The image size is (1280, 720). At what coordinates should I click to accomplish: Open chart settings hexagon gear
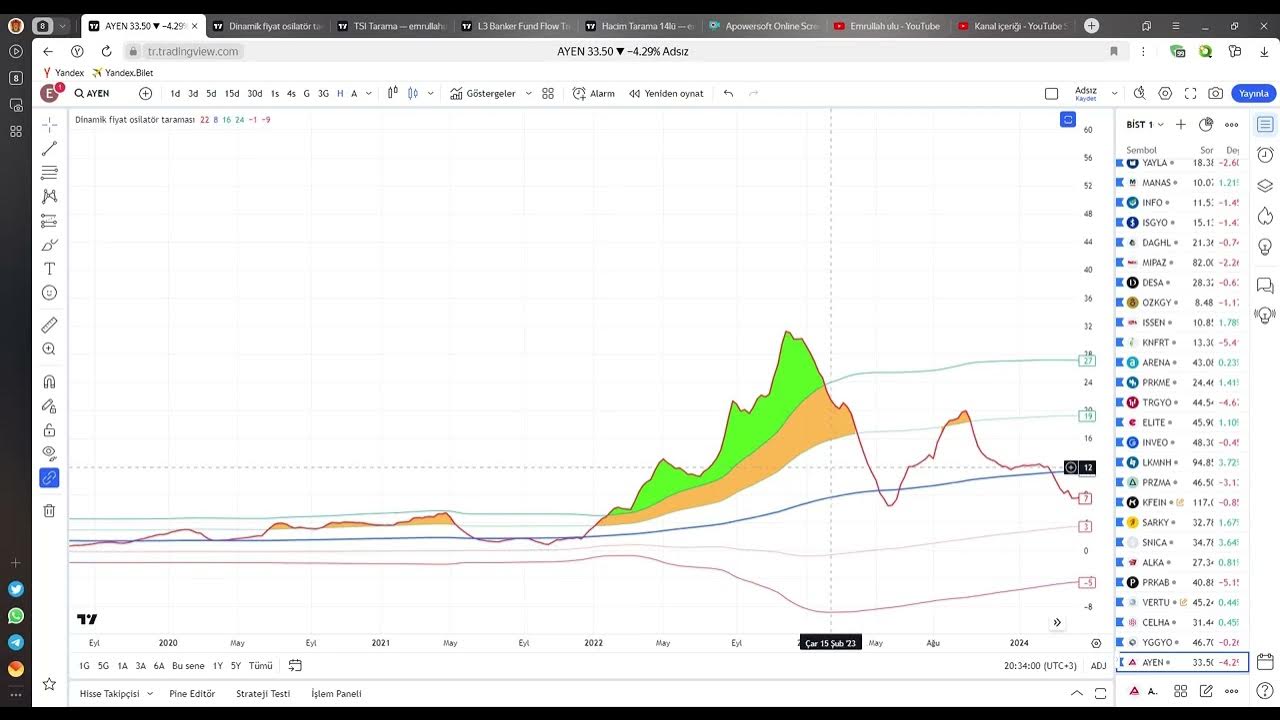(x=1165, y=93)
